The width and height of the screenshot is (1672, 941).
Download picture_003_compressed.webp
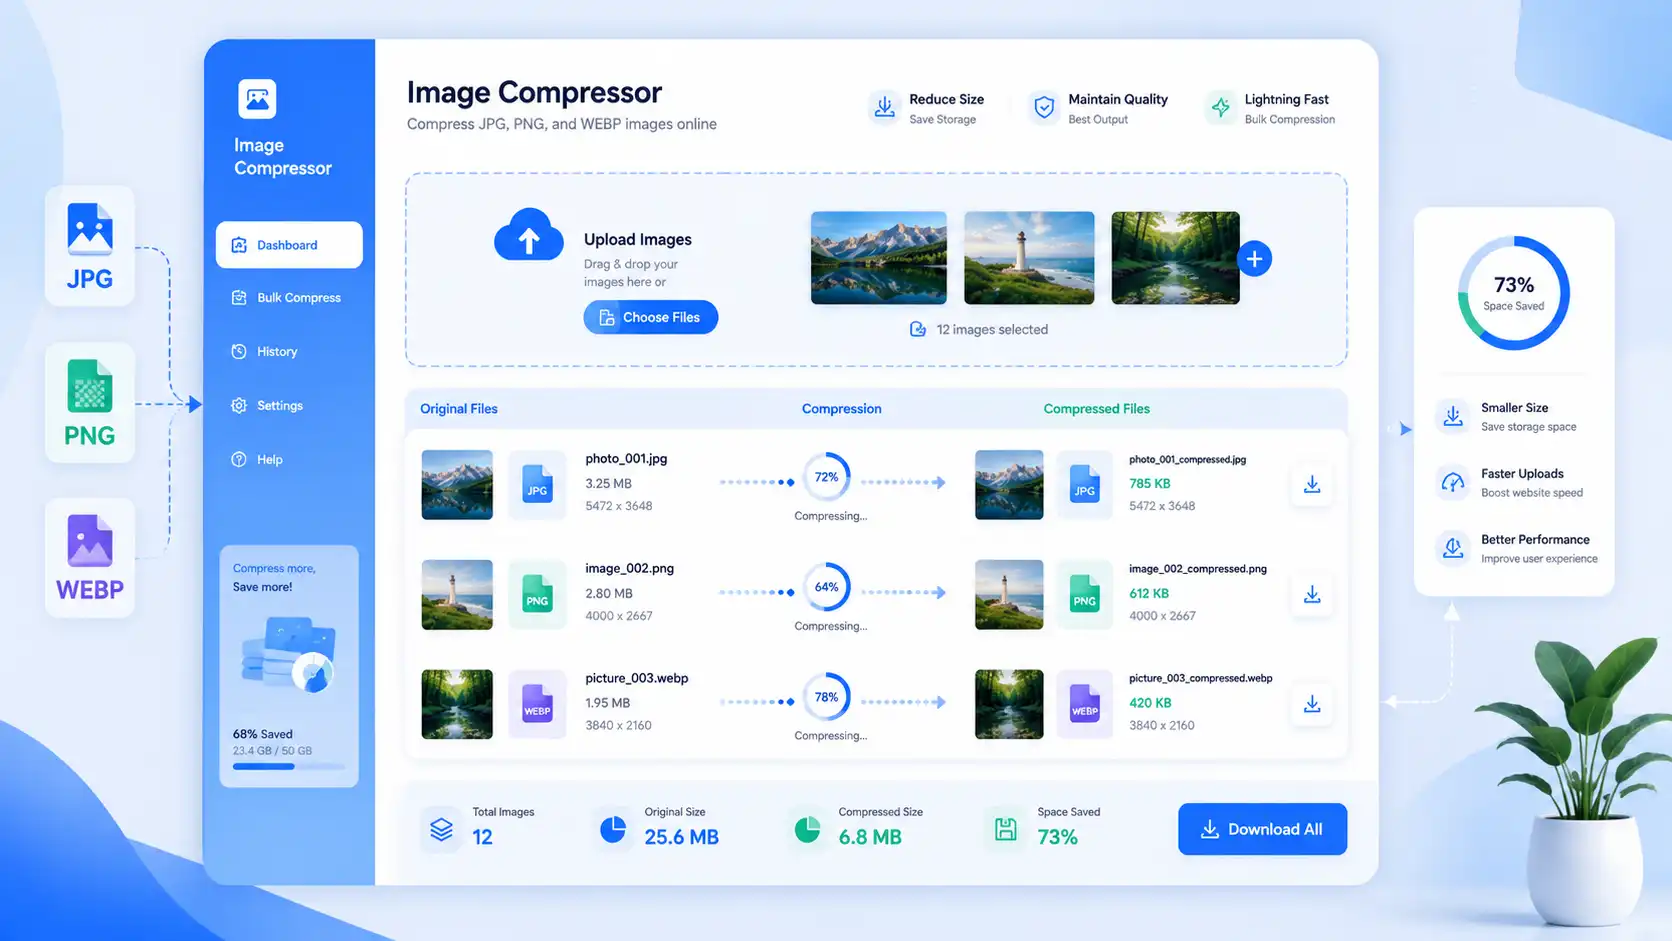pos(1312,704)
